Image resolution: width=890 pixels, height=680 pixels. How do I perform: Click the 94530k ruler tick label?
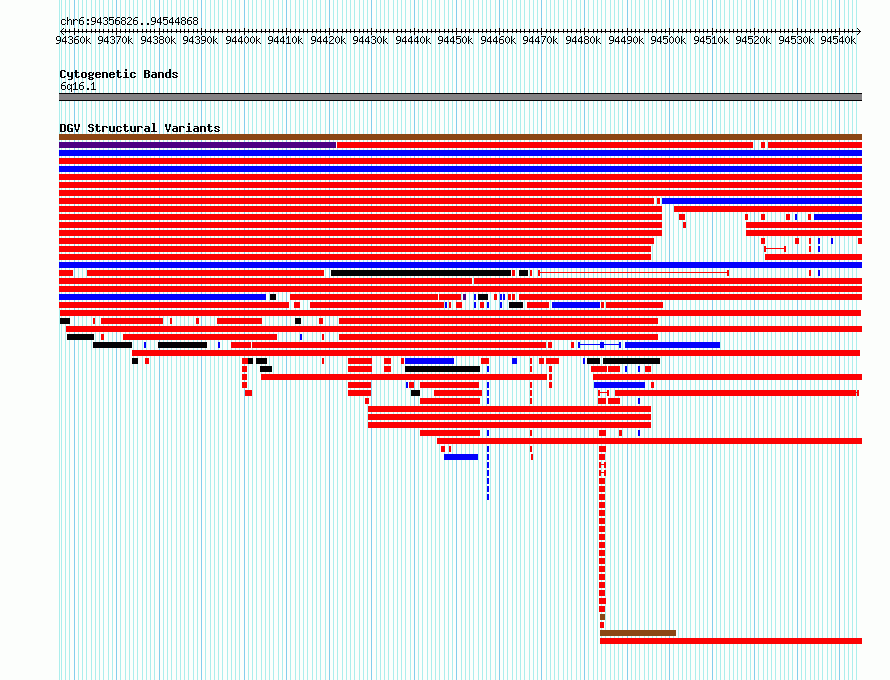point(796,40)
